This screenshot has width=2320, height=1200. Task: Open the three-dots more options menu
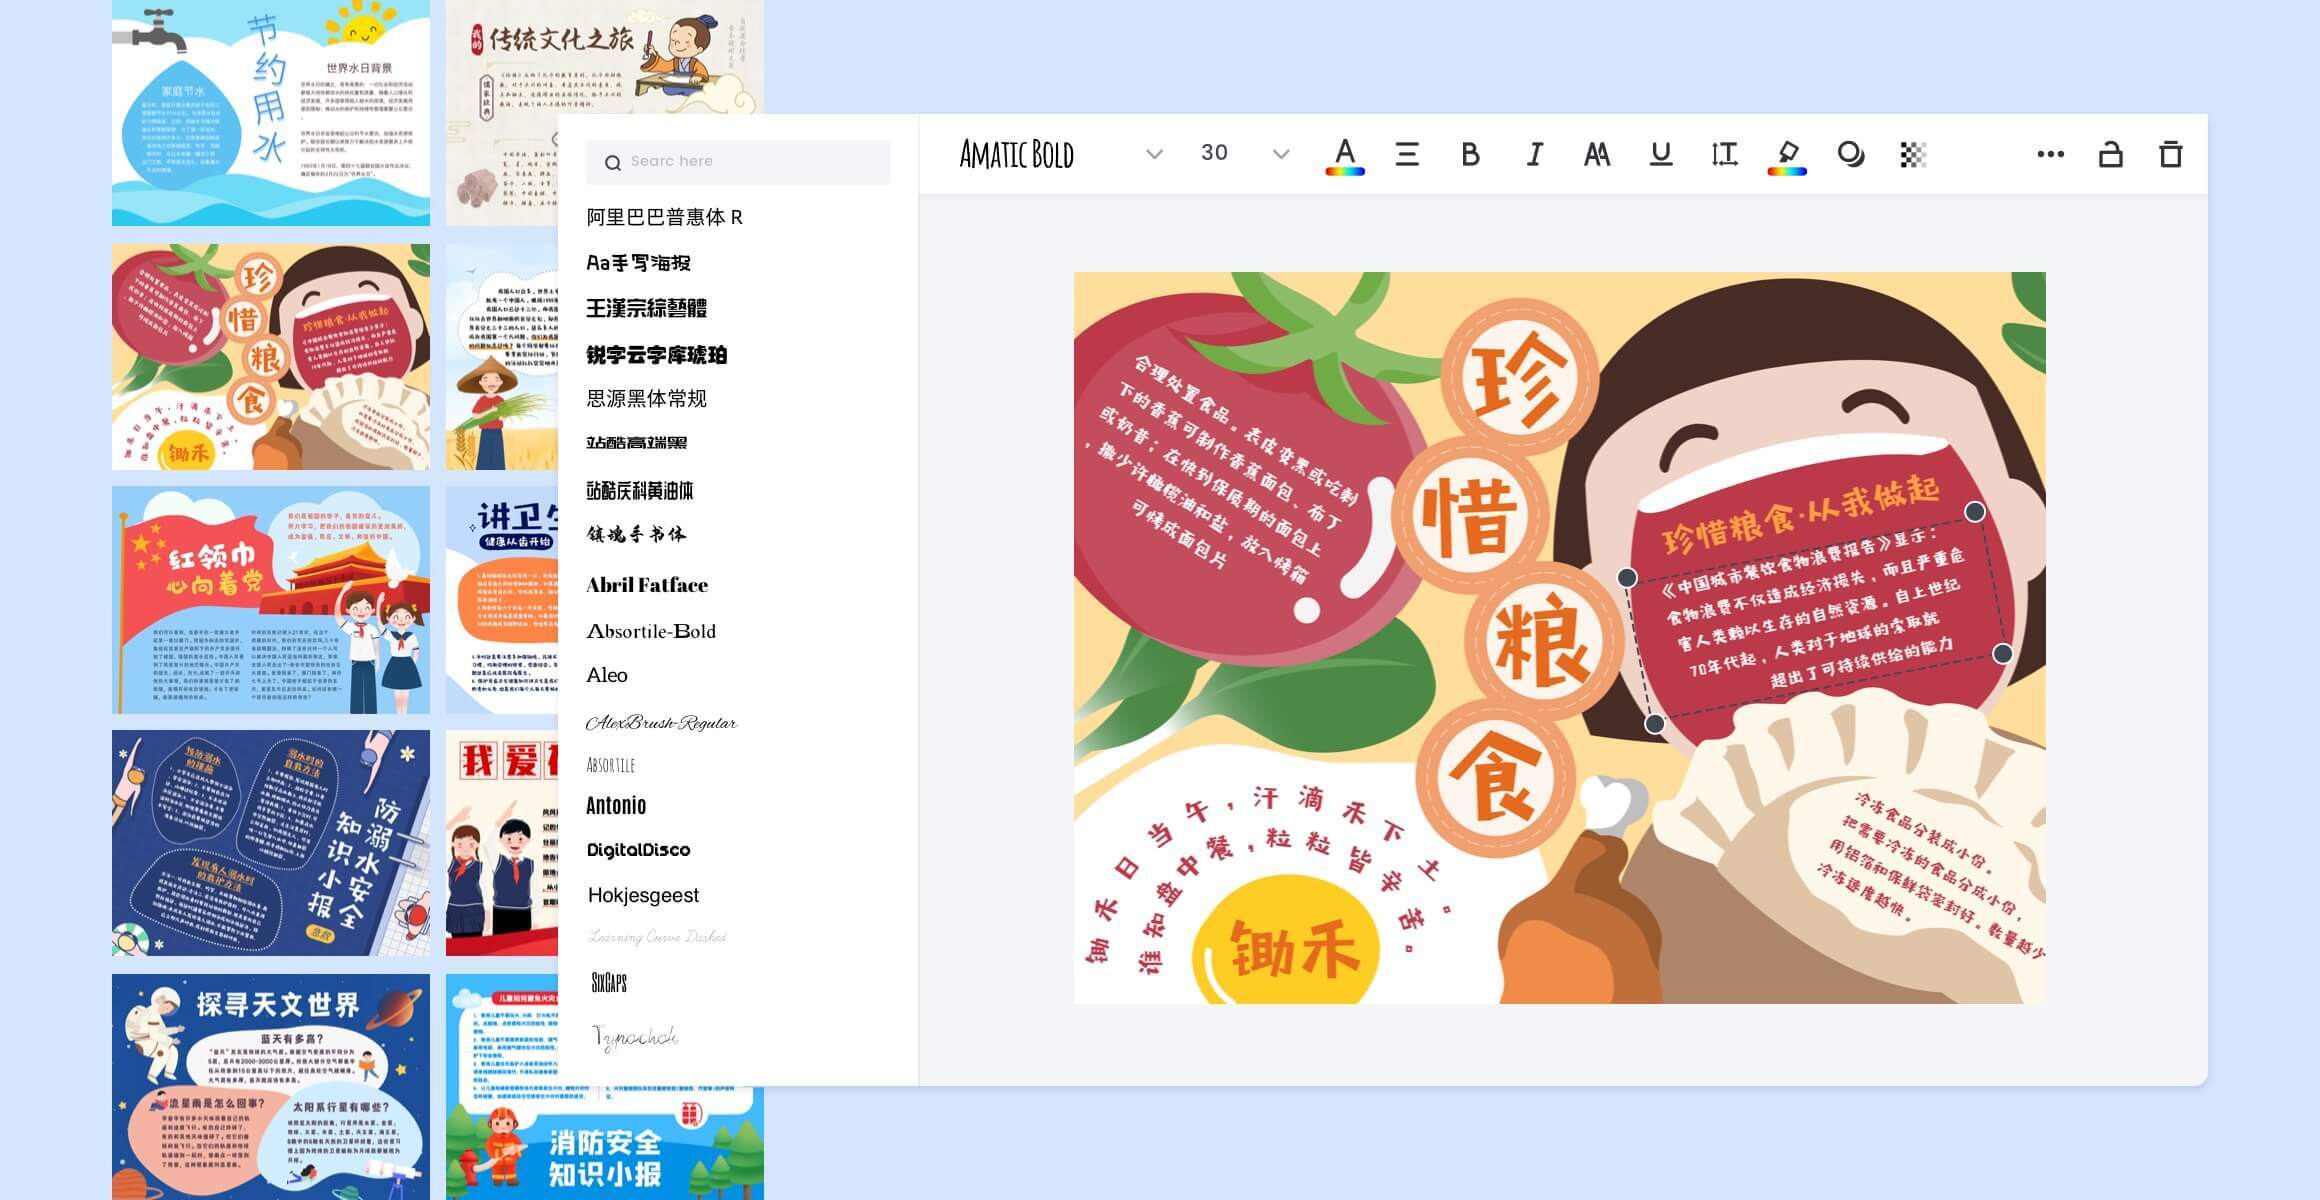click(2050, 154)
